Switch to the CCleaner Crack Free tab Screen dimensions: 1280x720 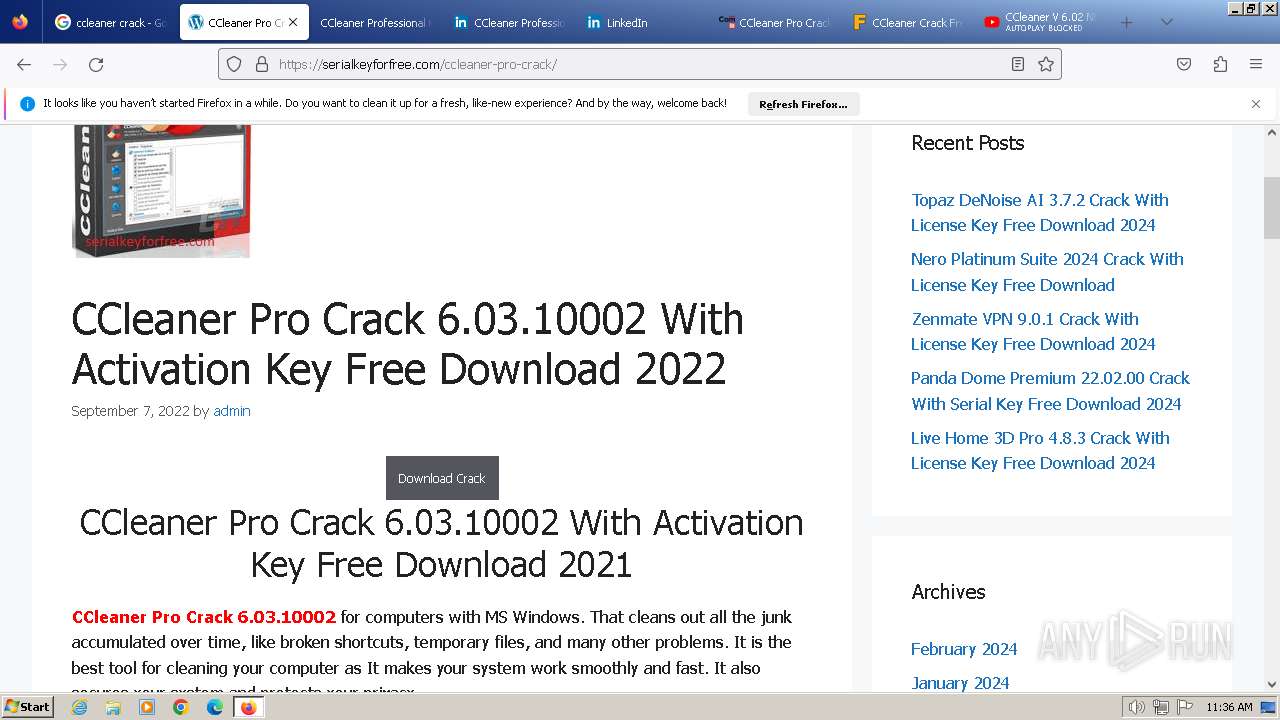tap(906, 22)
